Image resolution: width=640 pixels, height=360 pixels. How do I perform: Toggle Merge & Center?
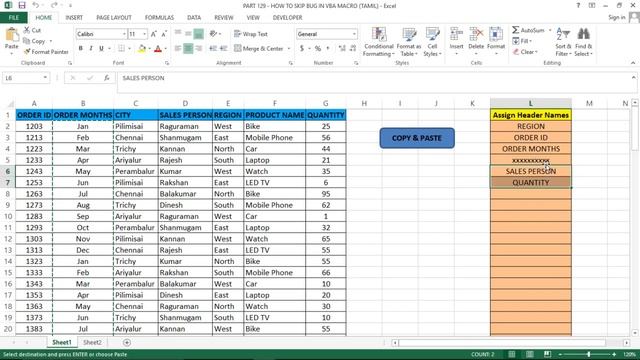tap(259, 49)
